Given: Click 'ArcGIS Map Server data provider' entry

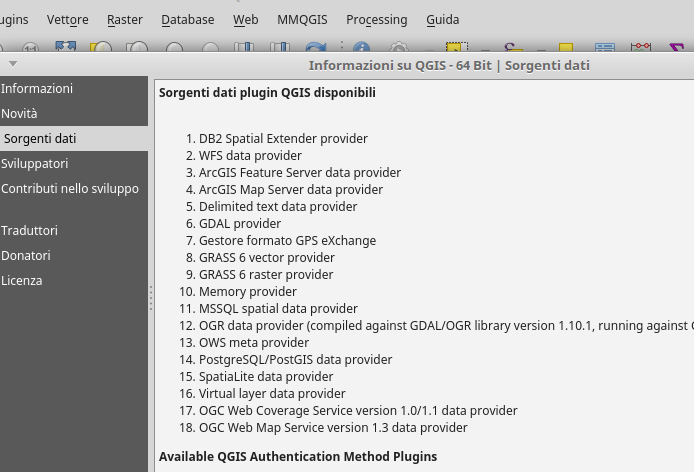Looking at the screenshot, I should (x=291, y=190).
